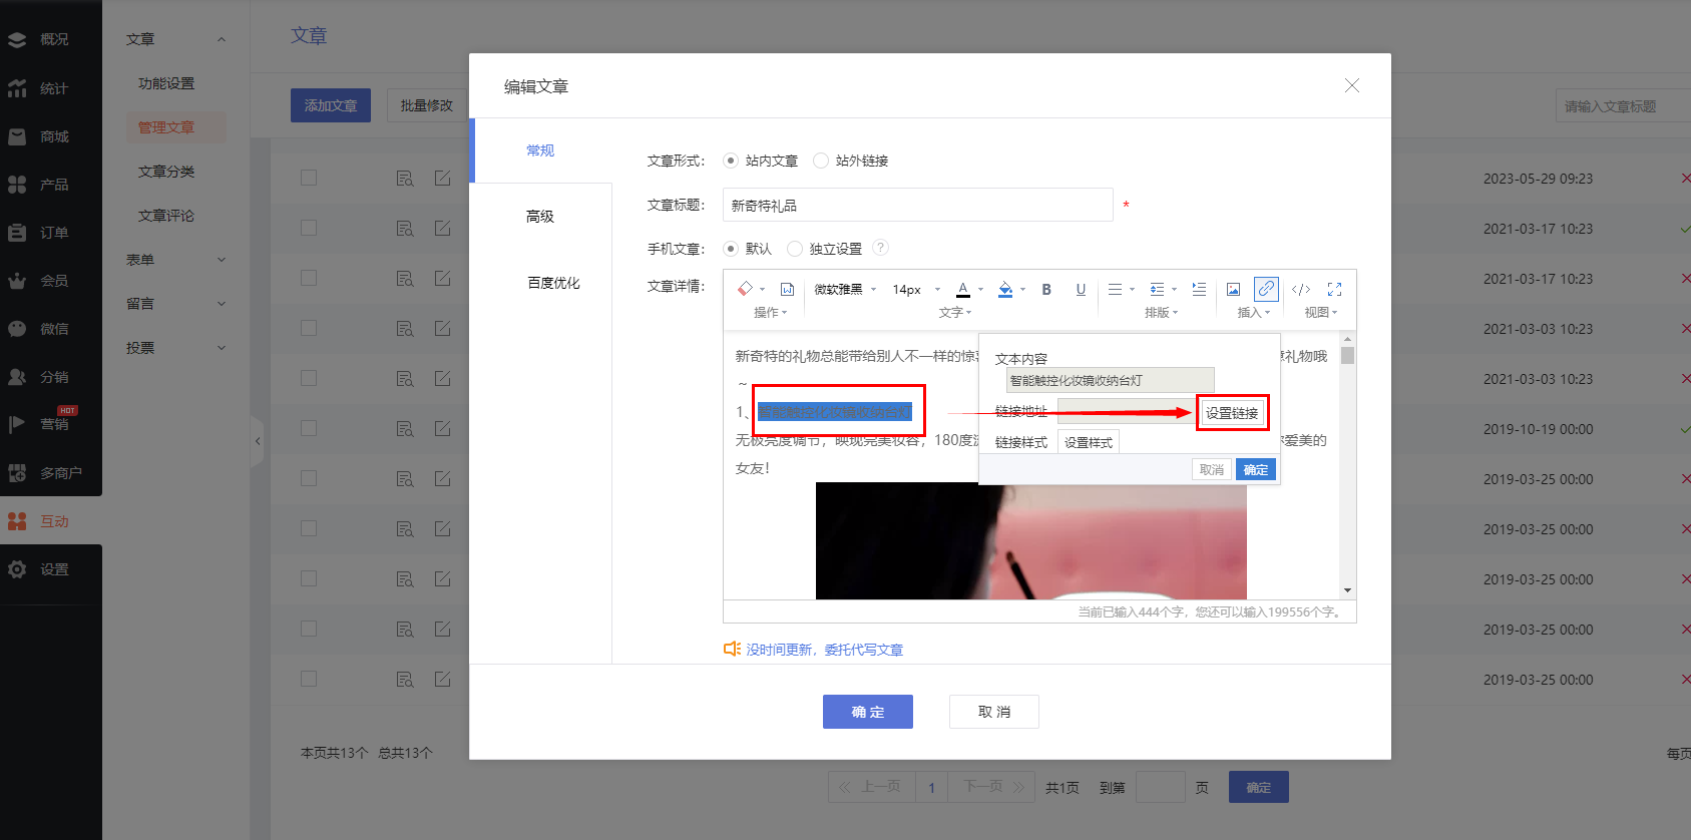Click the import Word document icon
1691x840 pixels.
click(787, 289)
